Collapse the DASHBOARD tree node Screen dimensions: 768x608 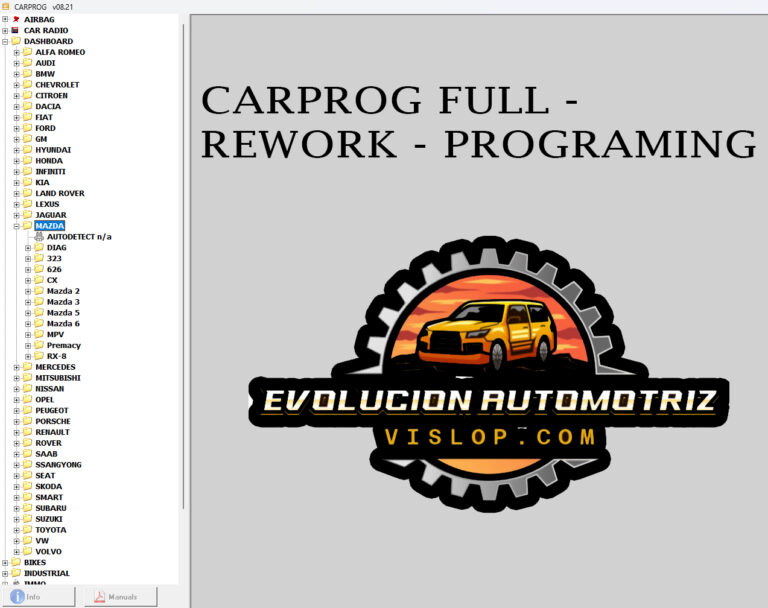coord(5,41)
